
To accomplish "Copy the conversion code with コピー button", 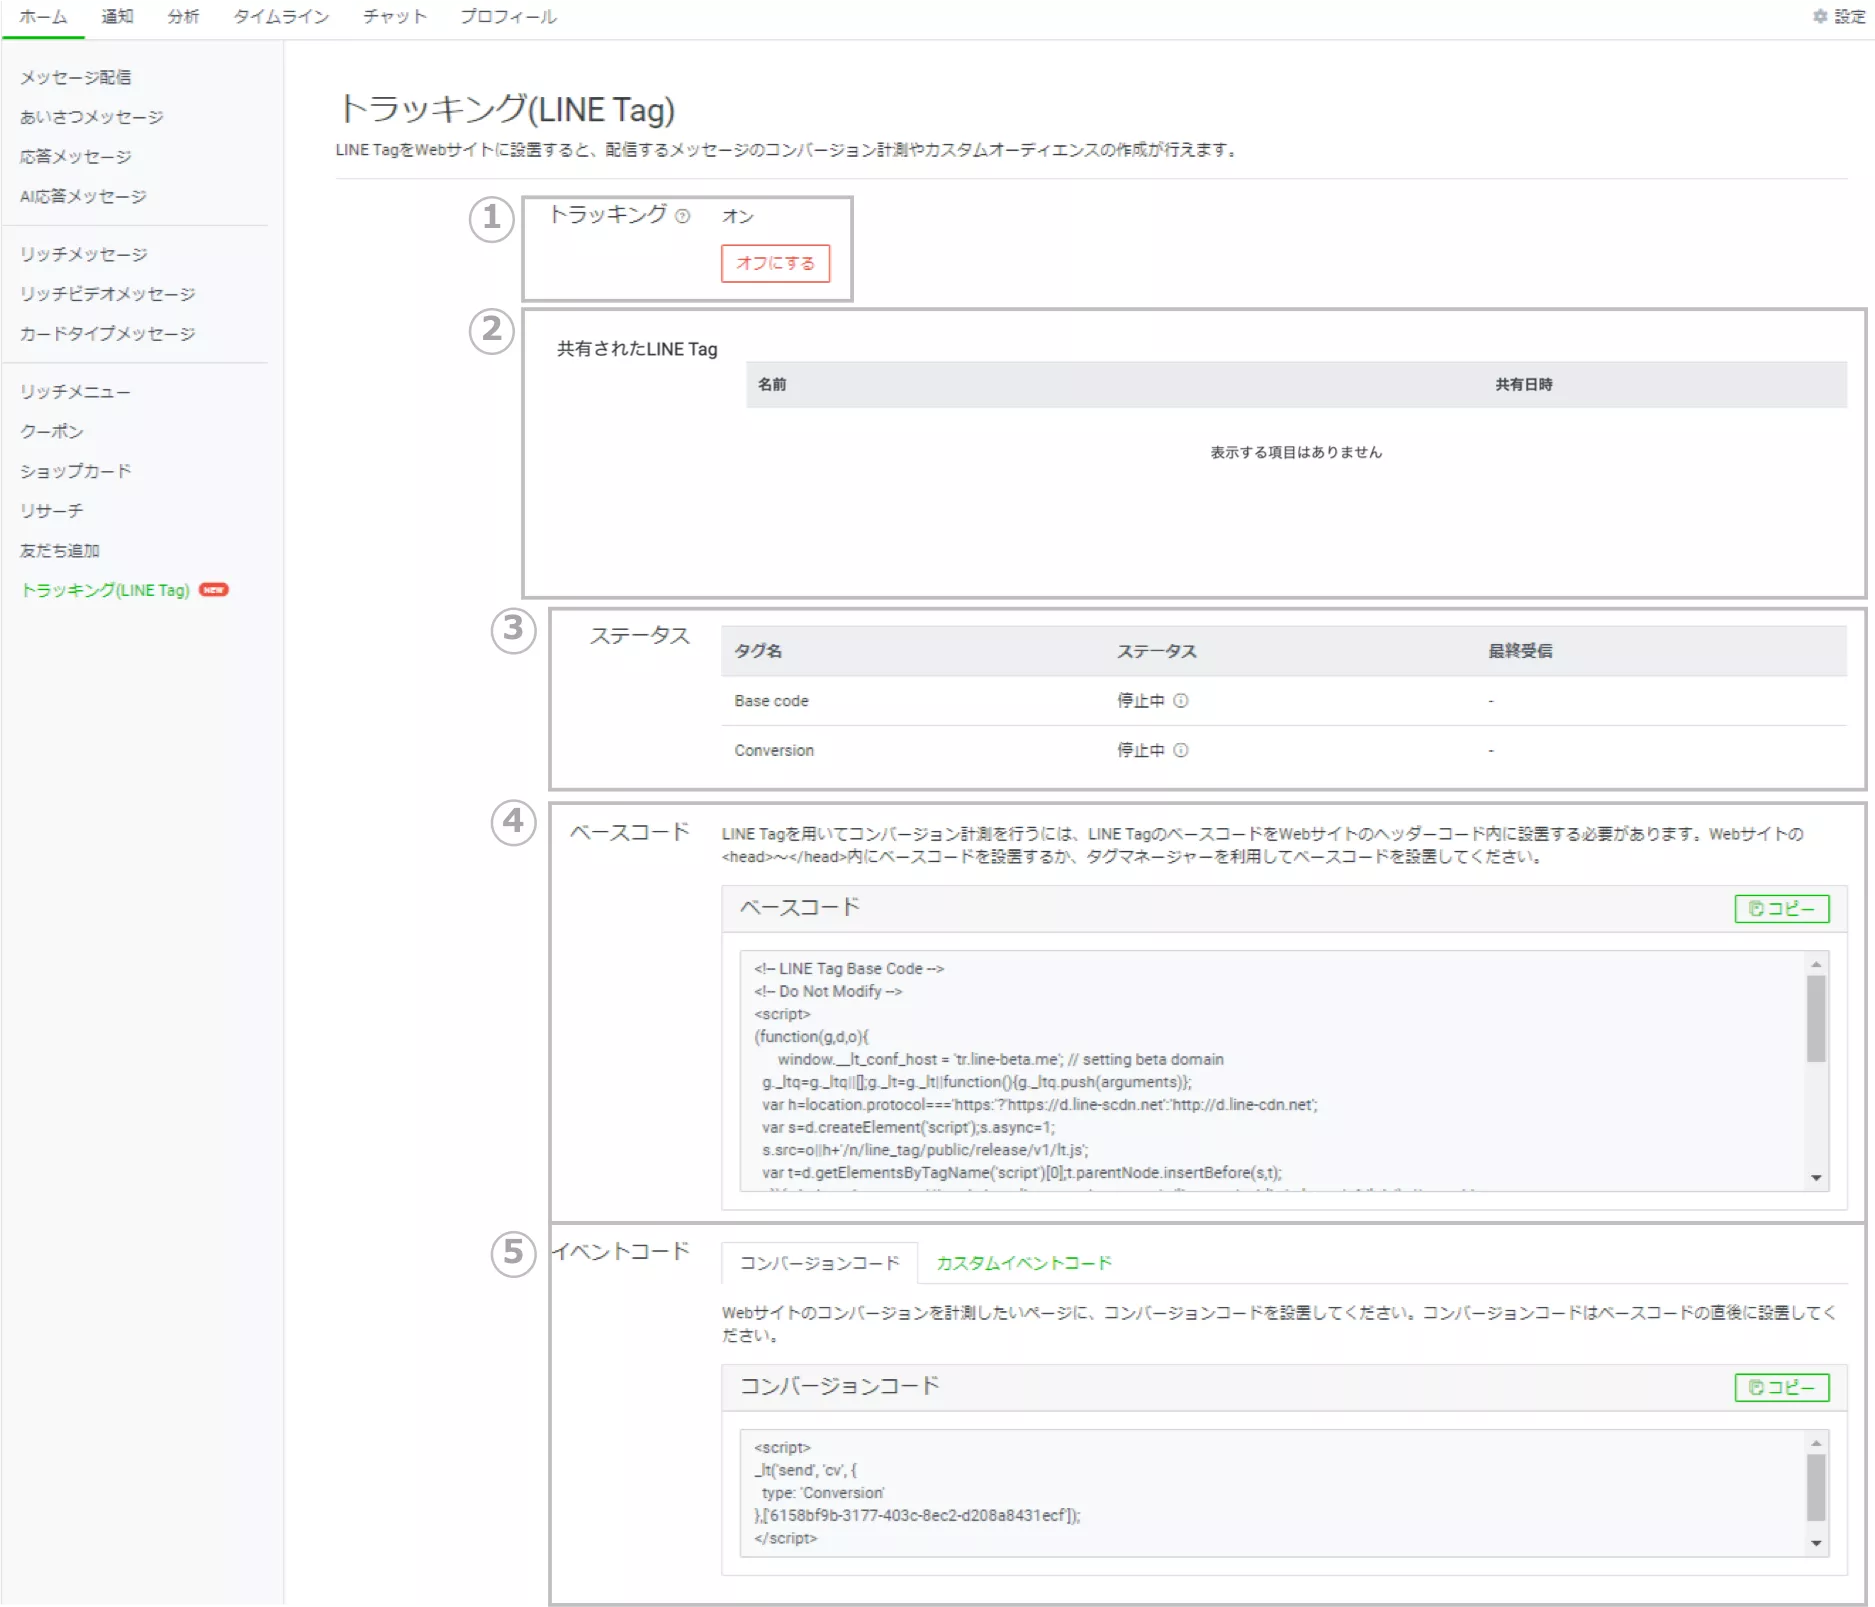I will (x=1781, y=1387).
